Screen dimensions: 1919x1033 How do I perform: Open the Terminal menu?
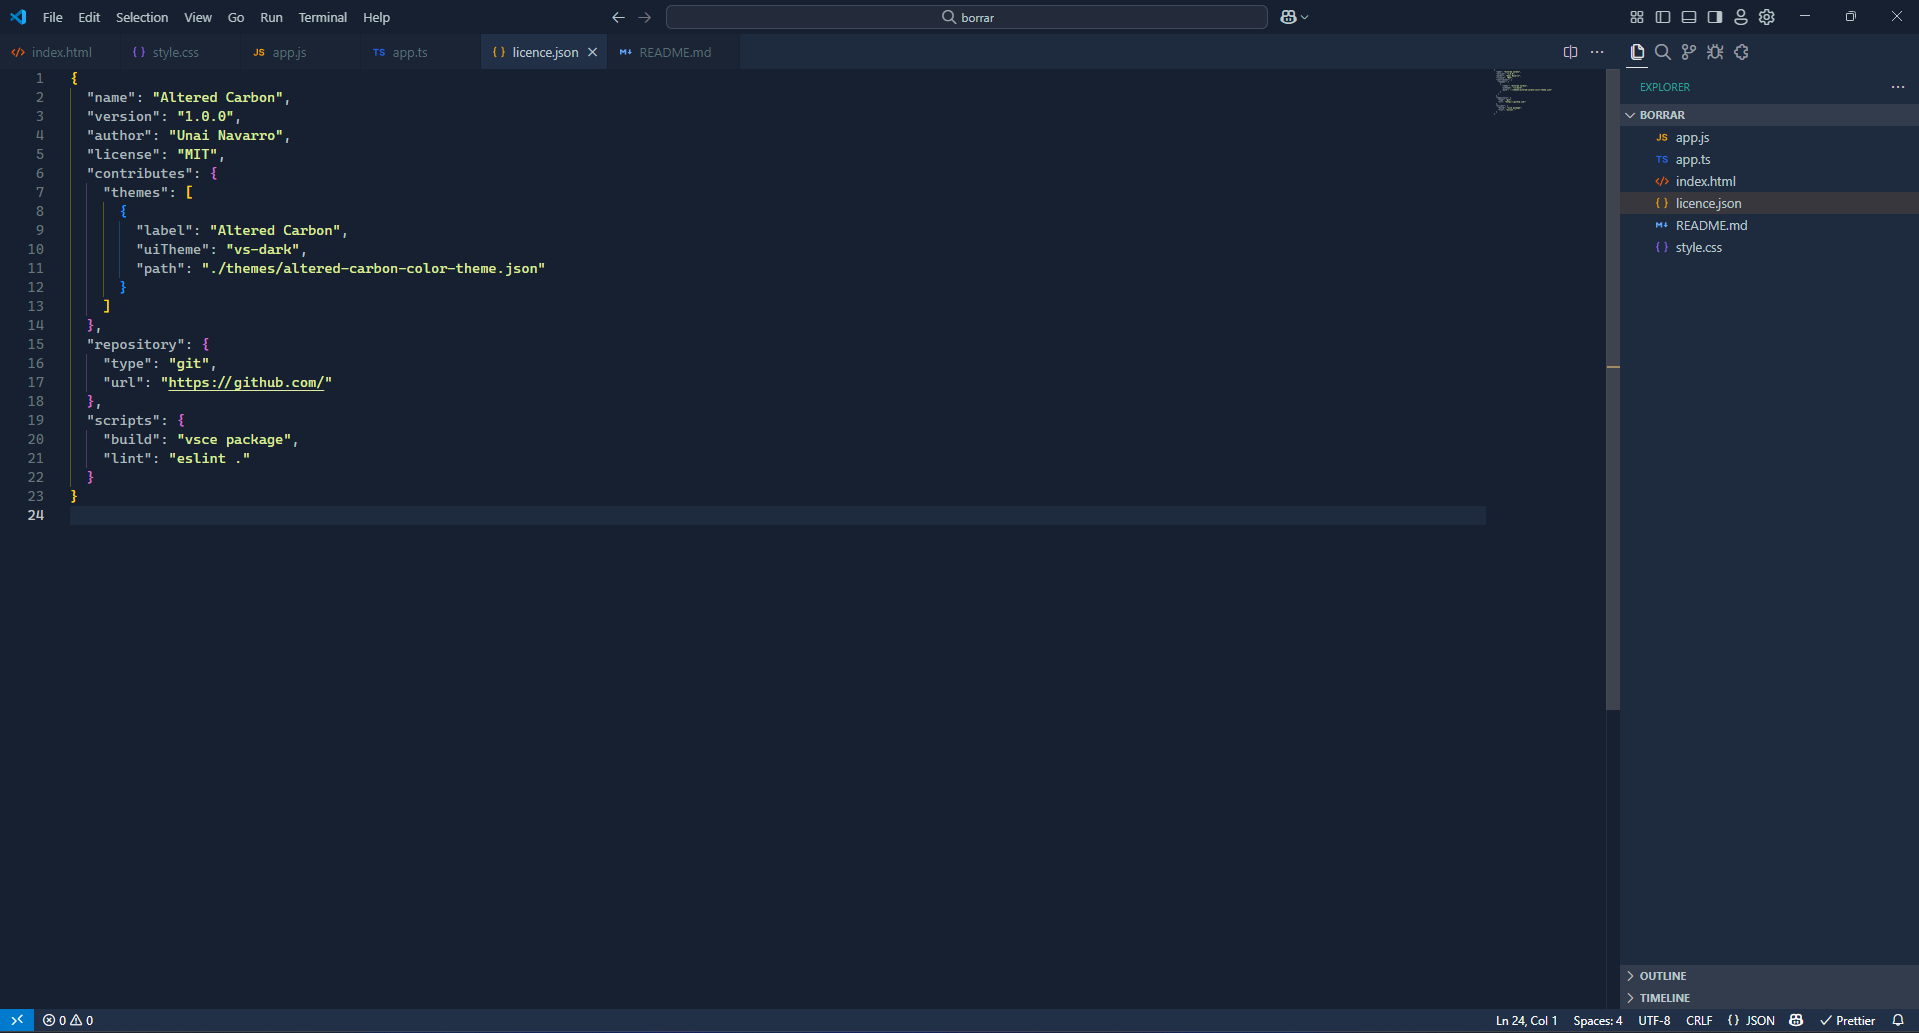[x=322, y=17]
